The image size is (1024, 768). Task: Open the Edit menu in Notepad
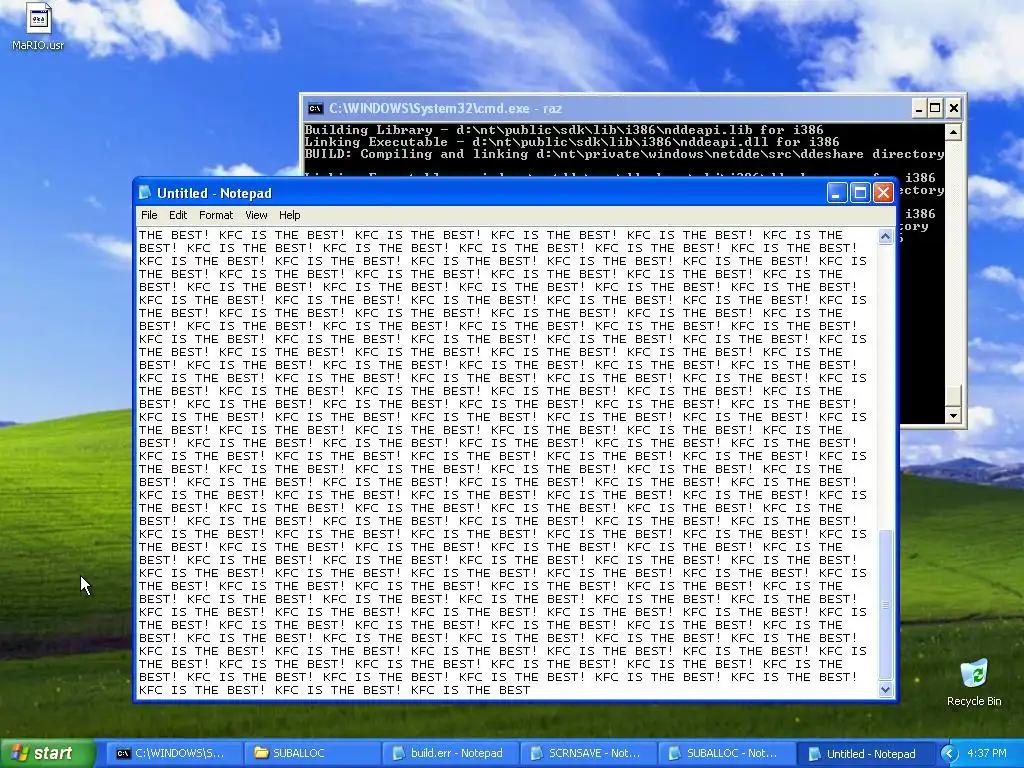tap(178, 215)
